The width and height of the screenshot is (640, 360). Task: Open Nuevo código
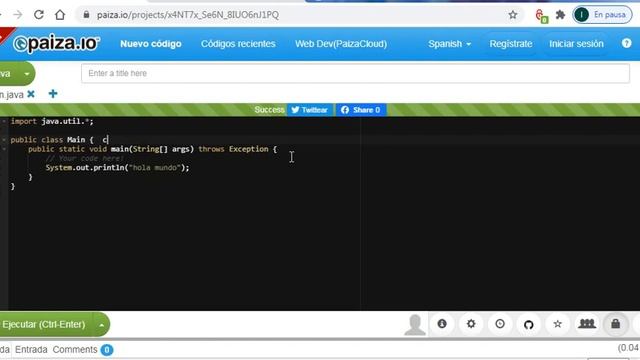(151, 44)
